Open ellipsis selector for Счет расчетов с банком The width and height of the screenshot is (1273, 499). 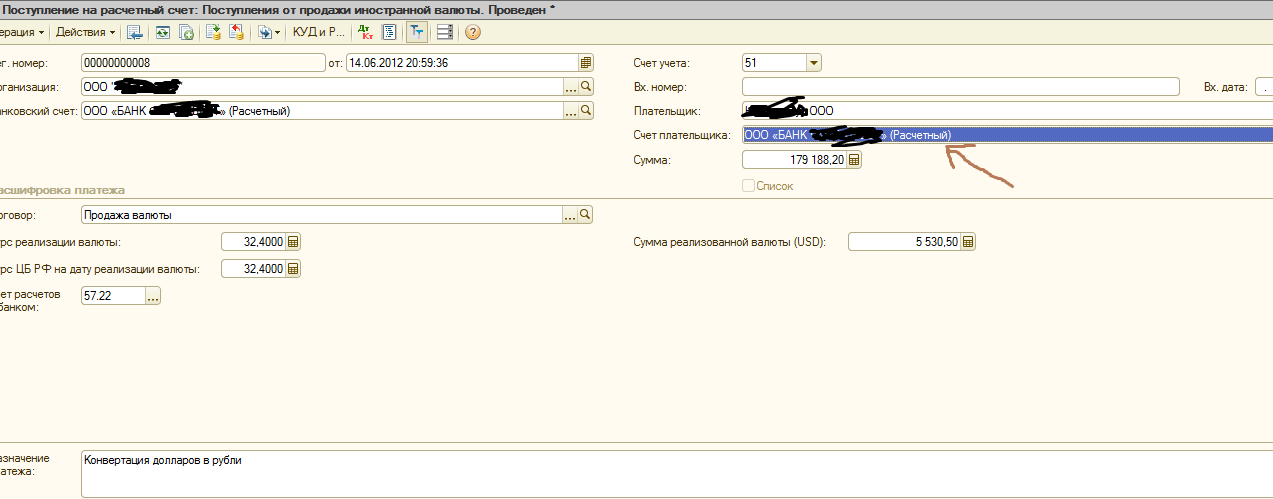point(152,295)
